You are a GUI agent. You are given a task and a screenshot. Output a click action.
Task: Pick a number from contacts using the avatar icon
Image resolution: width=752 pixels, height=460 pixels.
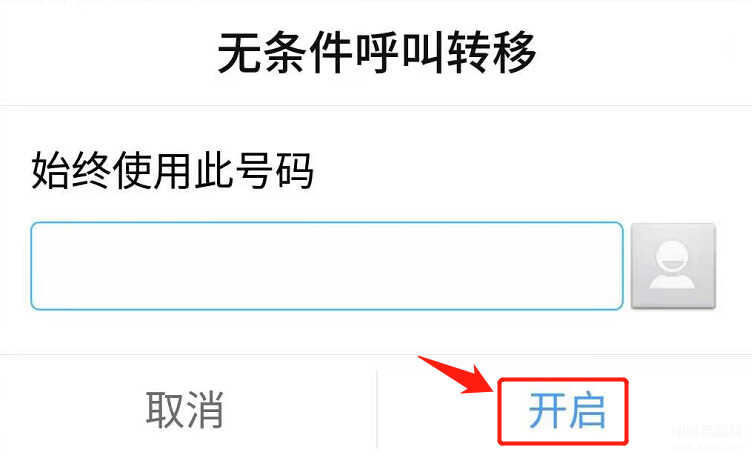673,266
